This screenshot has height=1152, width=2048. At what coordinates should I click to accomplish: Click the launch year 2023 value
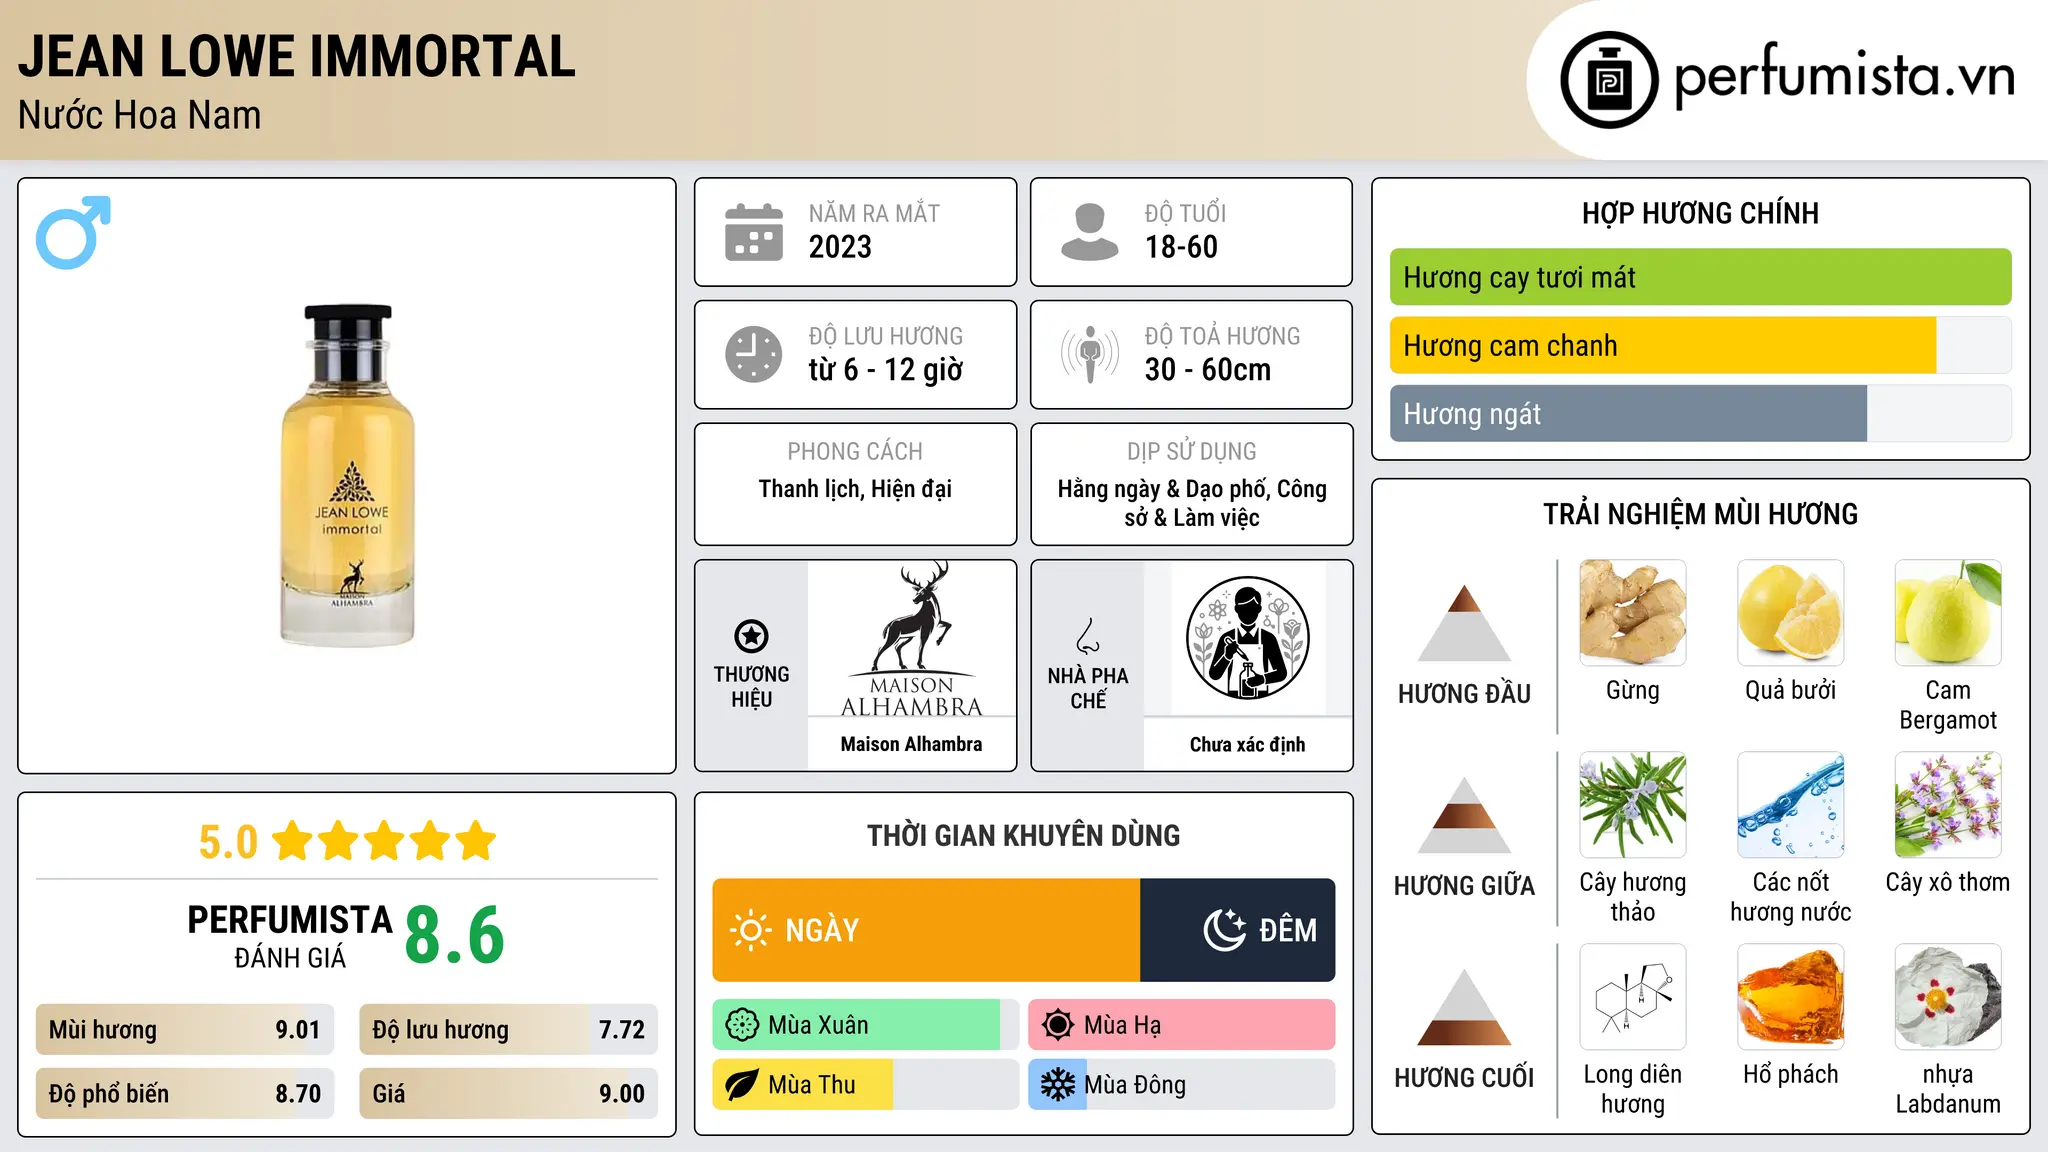pyautogui.click(x=840, y=247)
